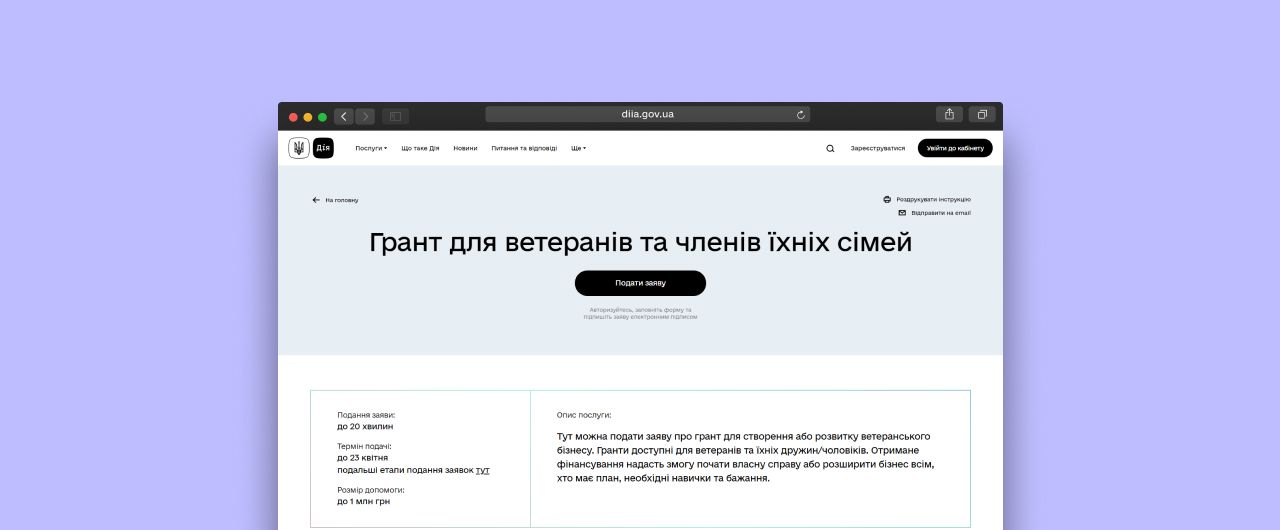Open site search with magnifier icon
Image resolution: width=1280 pixels, height=530 pixels.
click(830, 148)
